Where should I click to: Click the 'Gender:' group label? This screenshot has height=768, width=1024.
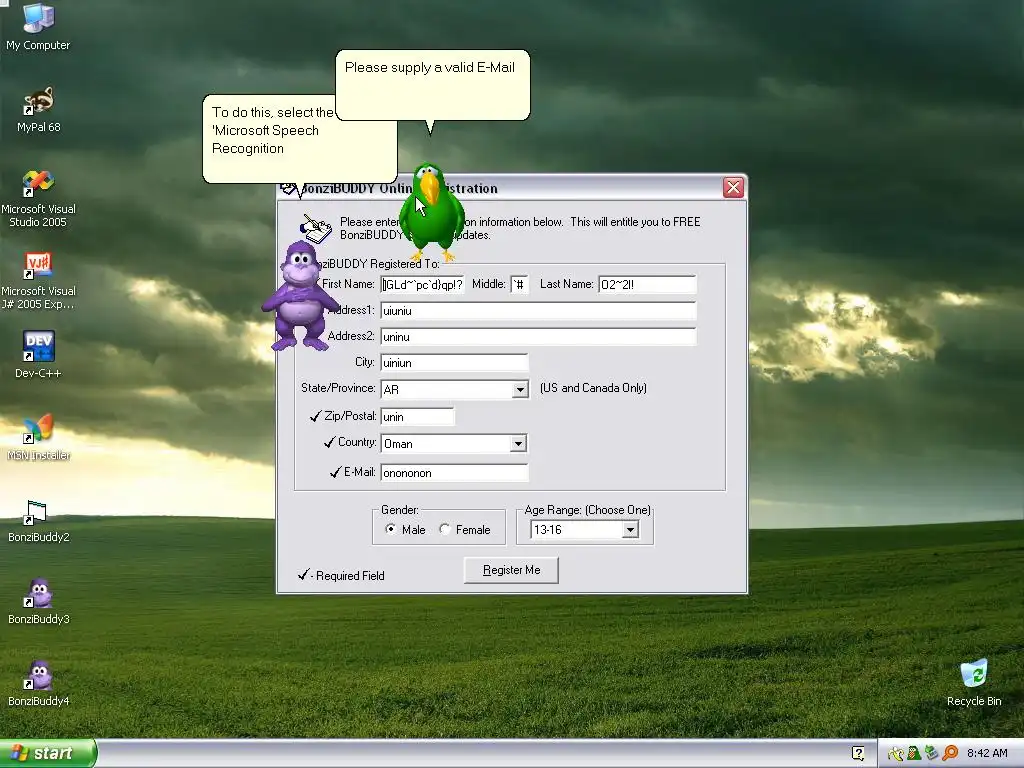pyautogui.click(x=400, y=510)
